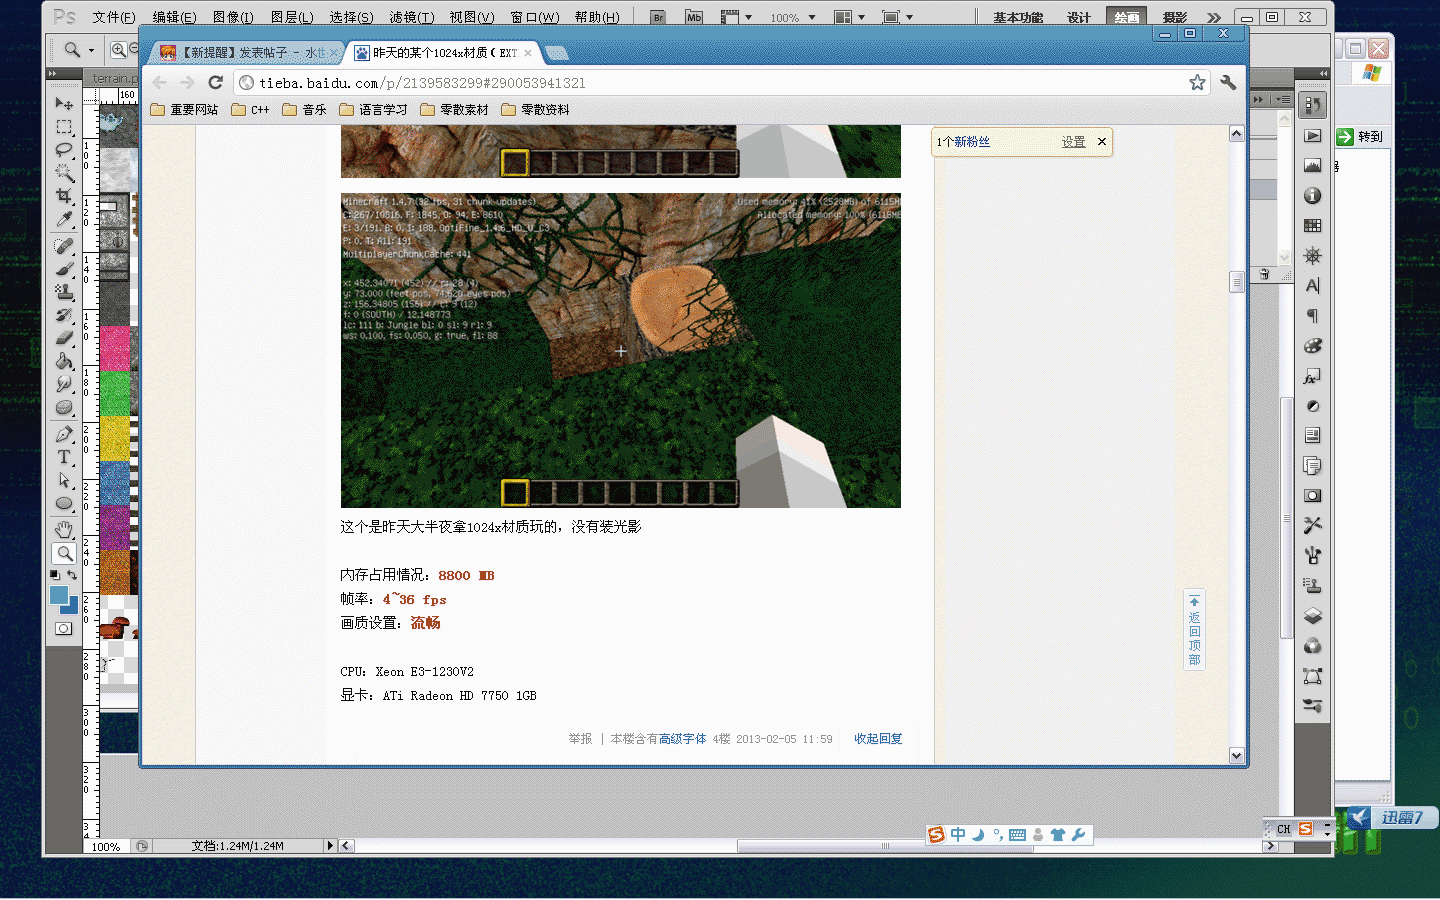1440x900 pixels.
Task: Collapse the right icon panel dock
Action: [x=1323, y=74]
